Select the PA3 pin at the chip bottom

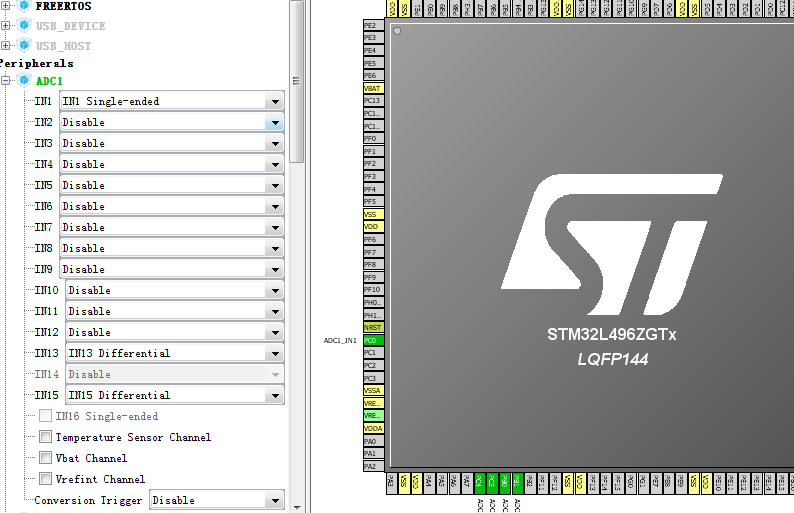[x=391, y=484]
